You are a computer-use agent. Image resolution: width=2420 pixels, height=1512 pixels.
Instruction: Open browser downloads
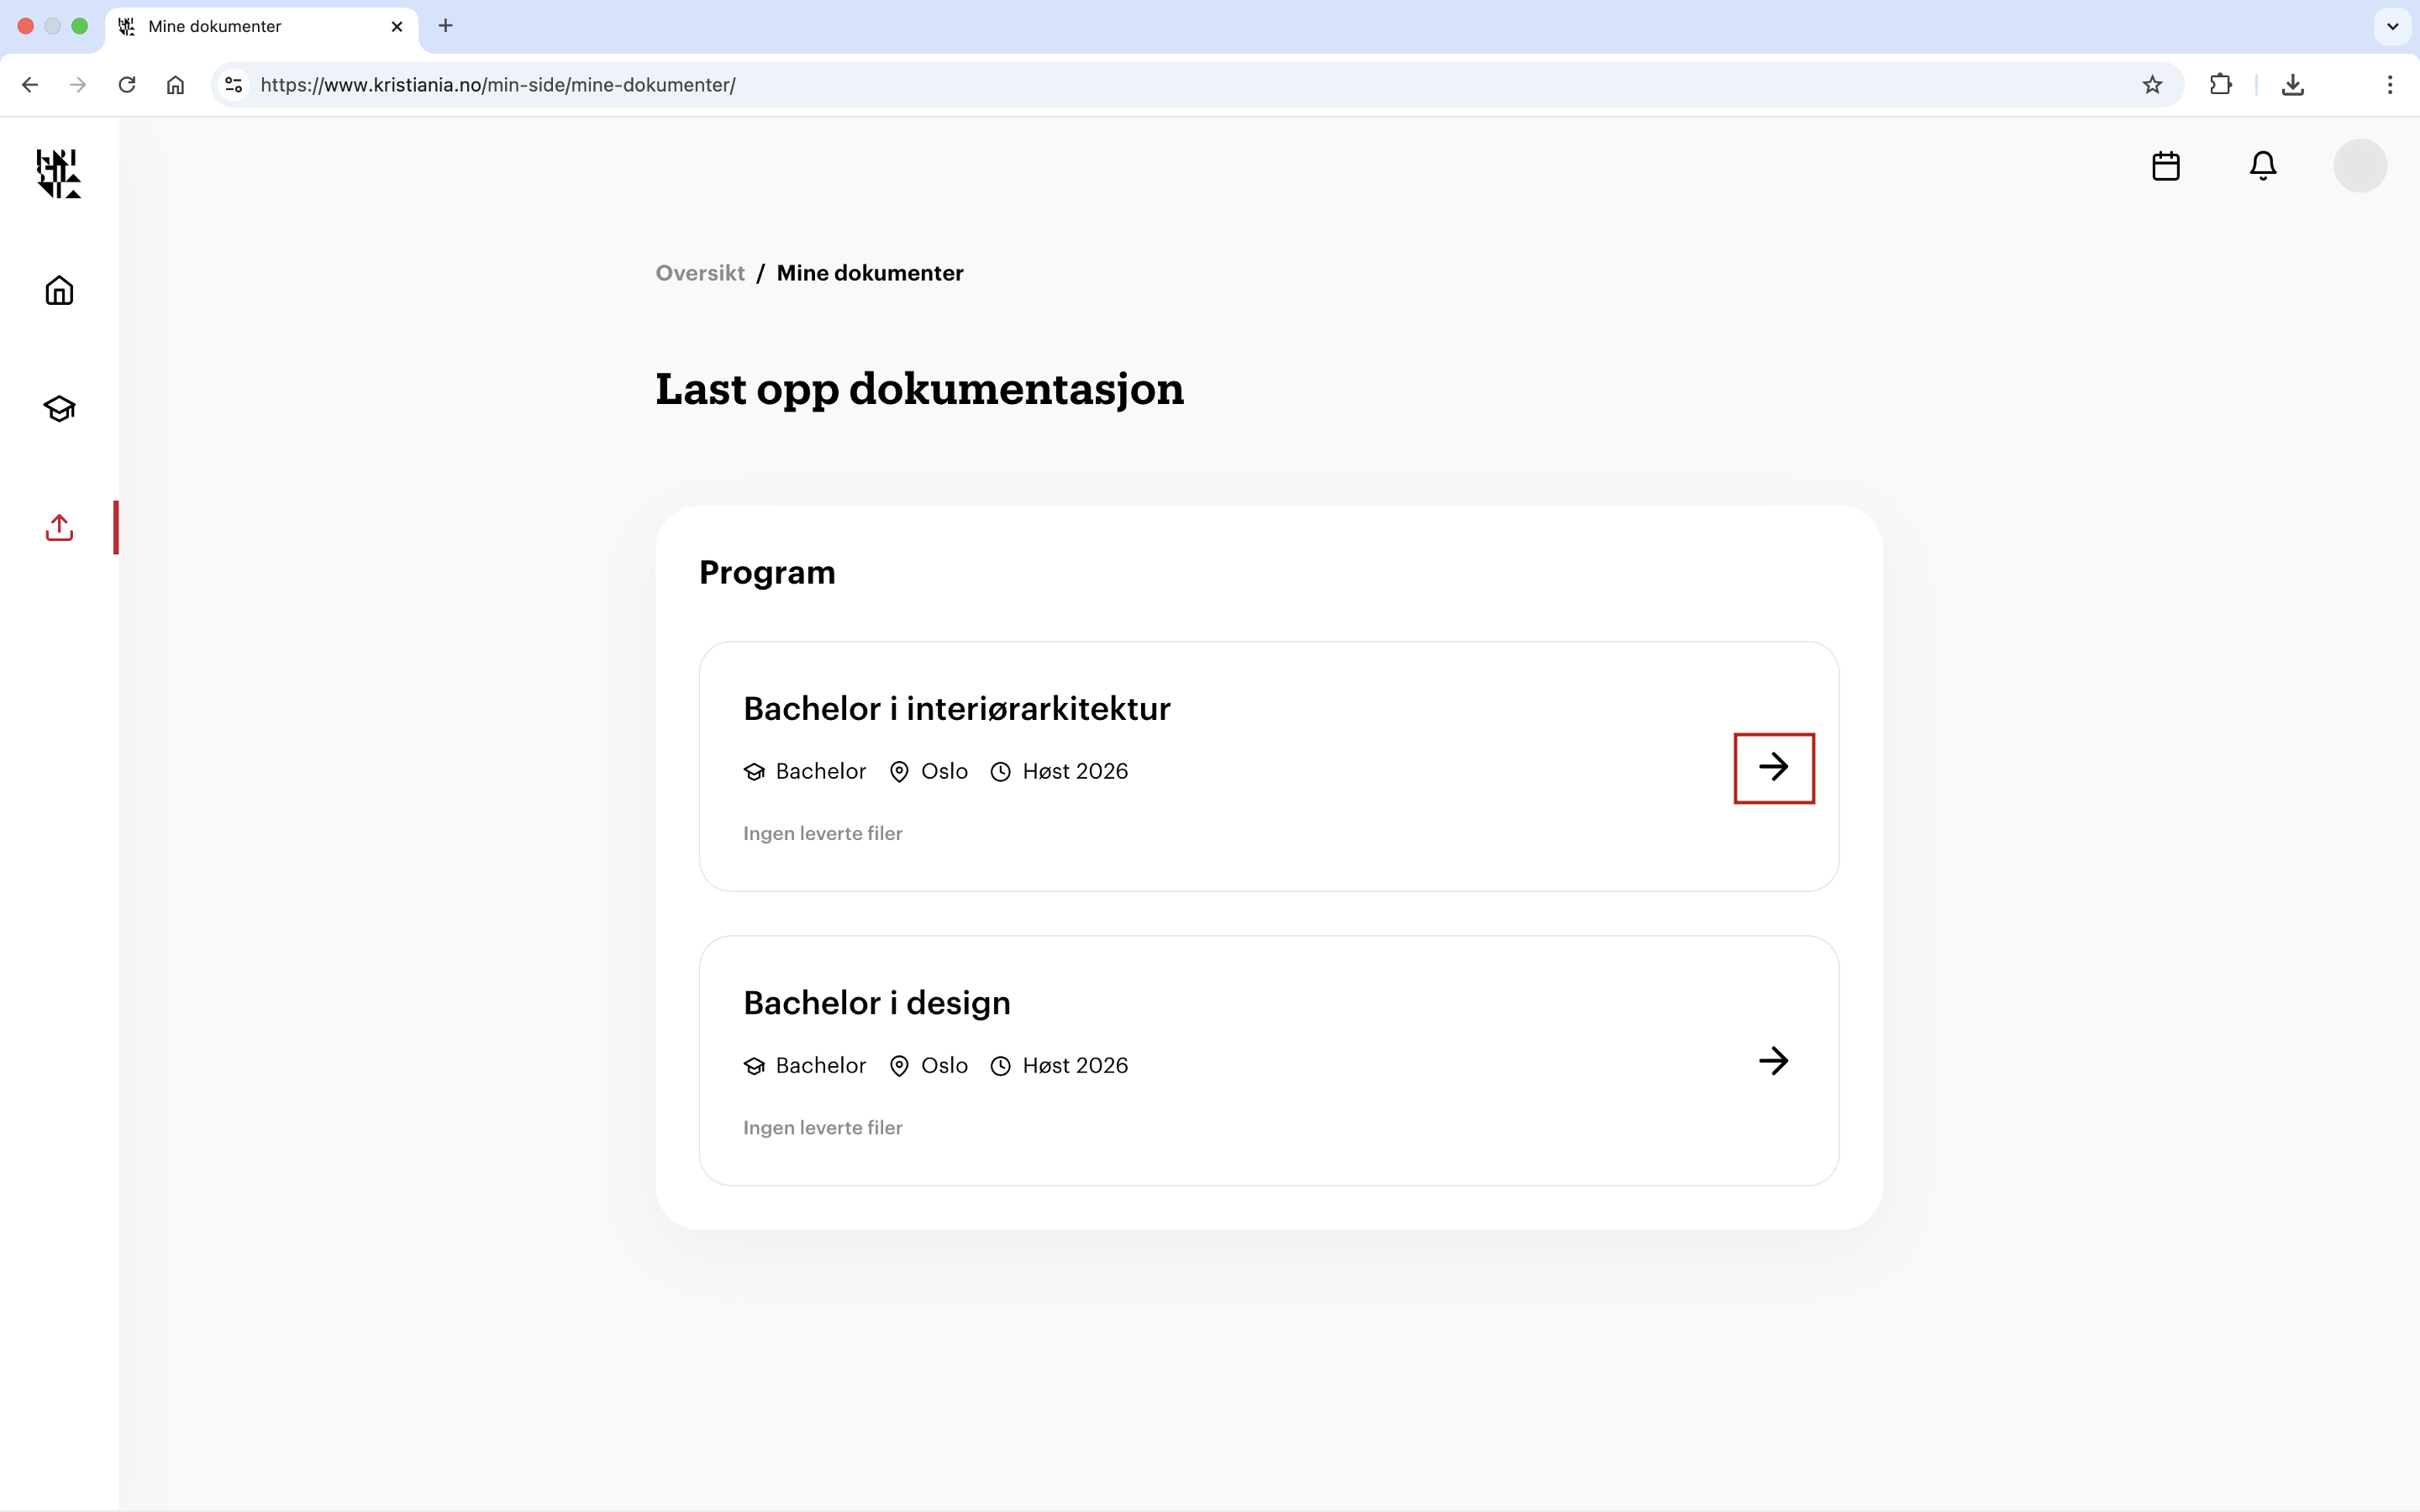[2293, 84]
